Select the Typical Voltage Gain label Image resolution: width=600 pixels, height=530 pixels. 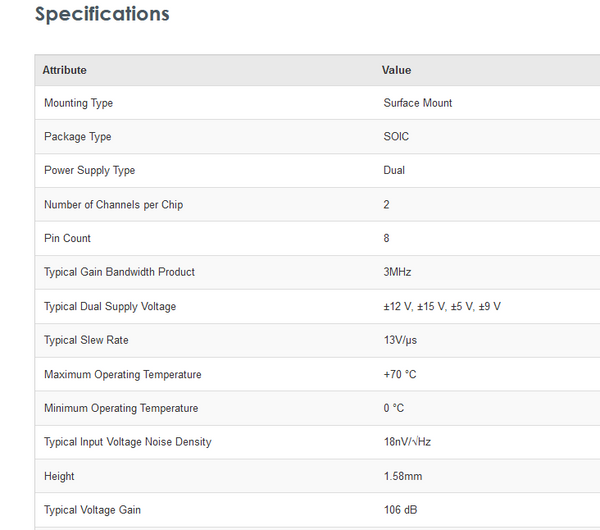click(x=93, y=510)
